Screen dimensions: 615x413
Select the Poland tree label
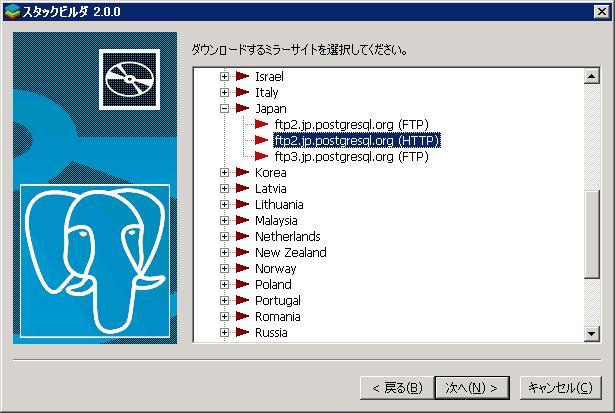(273, 284)
